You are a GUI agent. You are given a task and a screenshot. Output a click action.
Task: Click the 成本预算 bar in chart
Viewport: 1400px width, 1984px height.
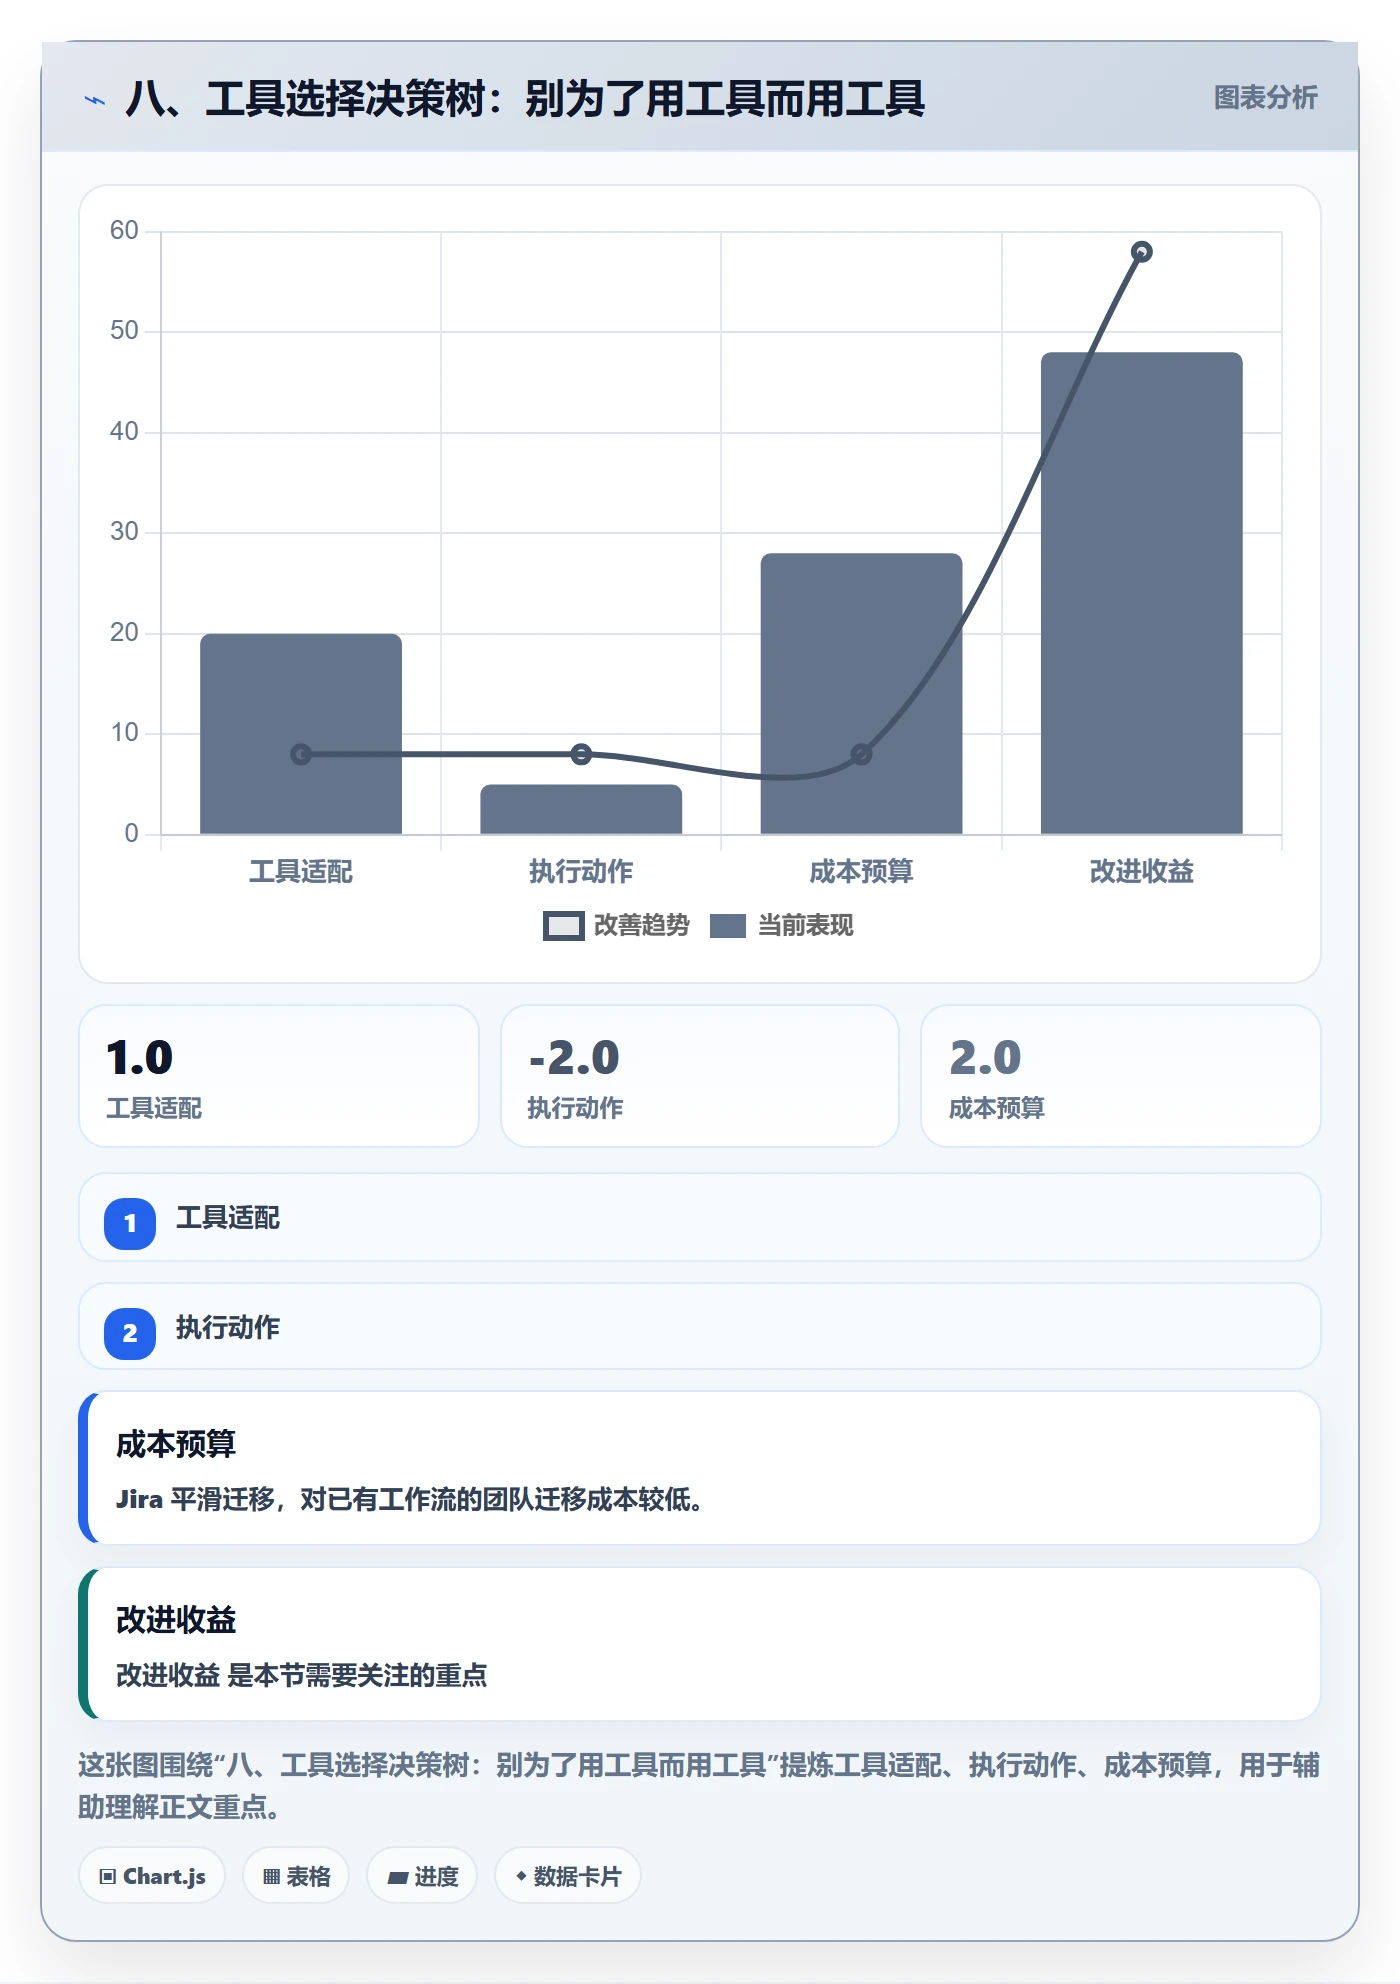(861, 693)
